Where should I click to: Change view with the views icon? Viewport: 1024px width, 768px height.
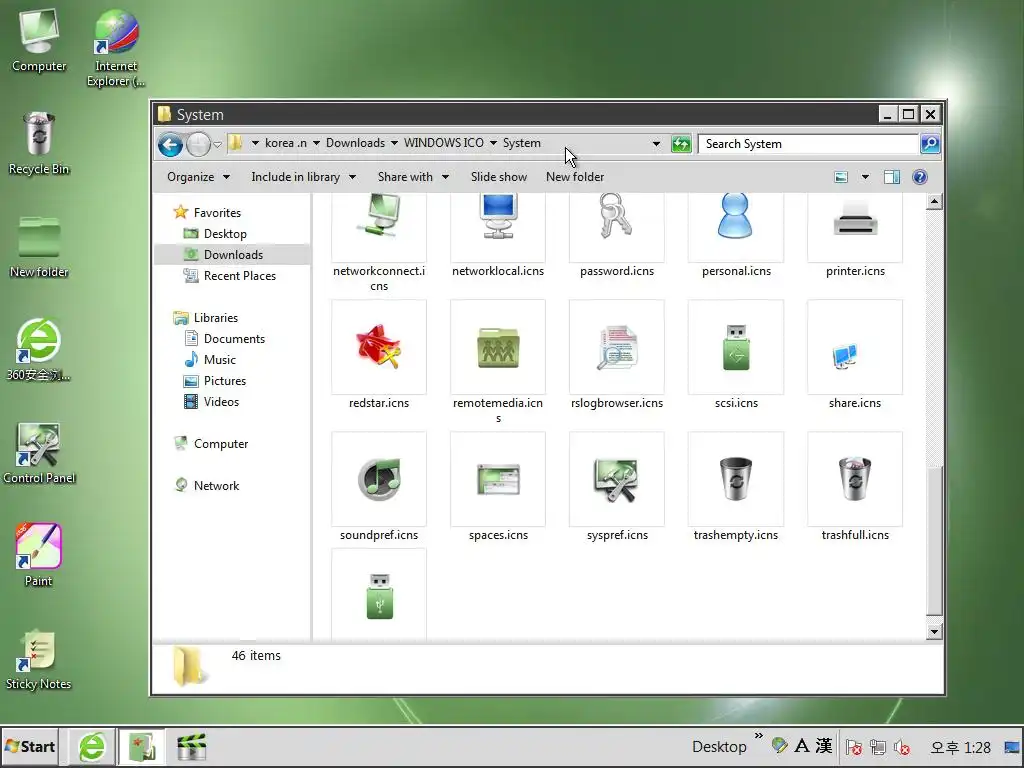click(841, 177)
